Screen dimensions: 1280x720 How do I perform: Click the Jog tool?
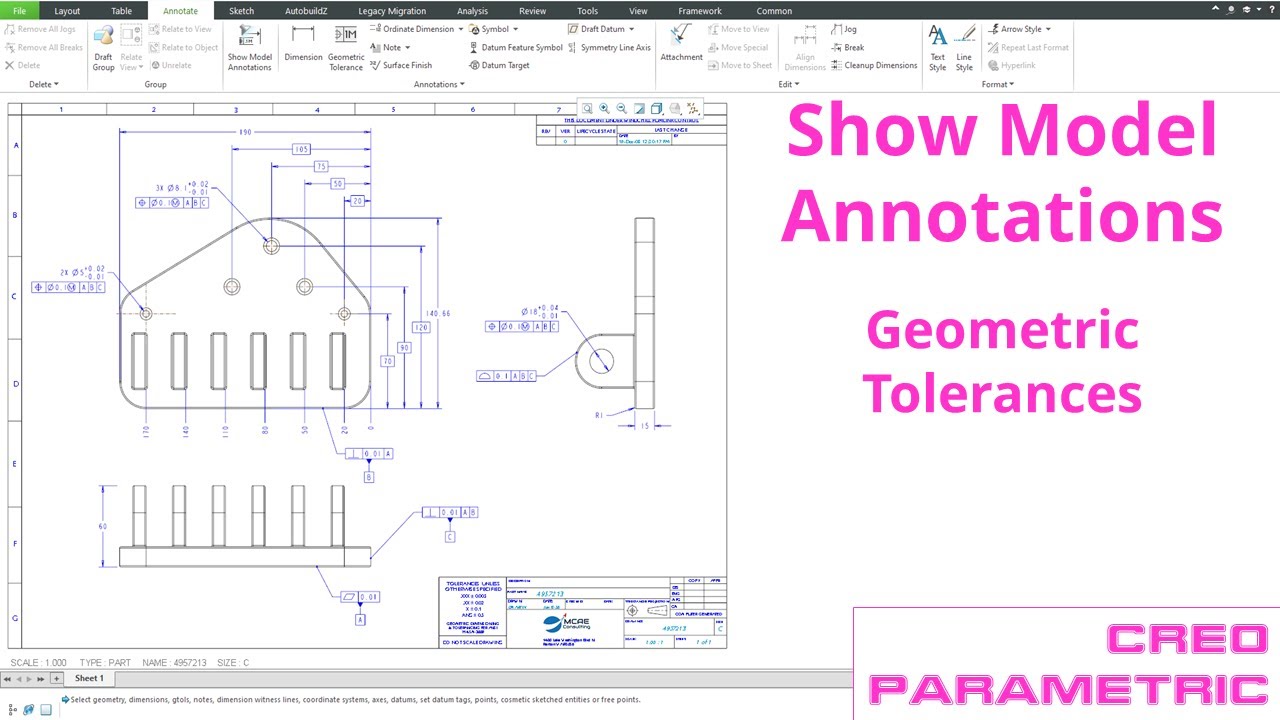click(843, 29)
